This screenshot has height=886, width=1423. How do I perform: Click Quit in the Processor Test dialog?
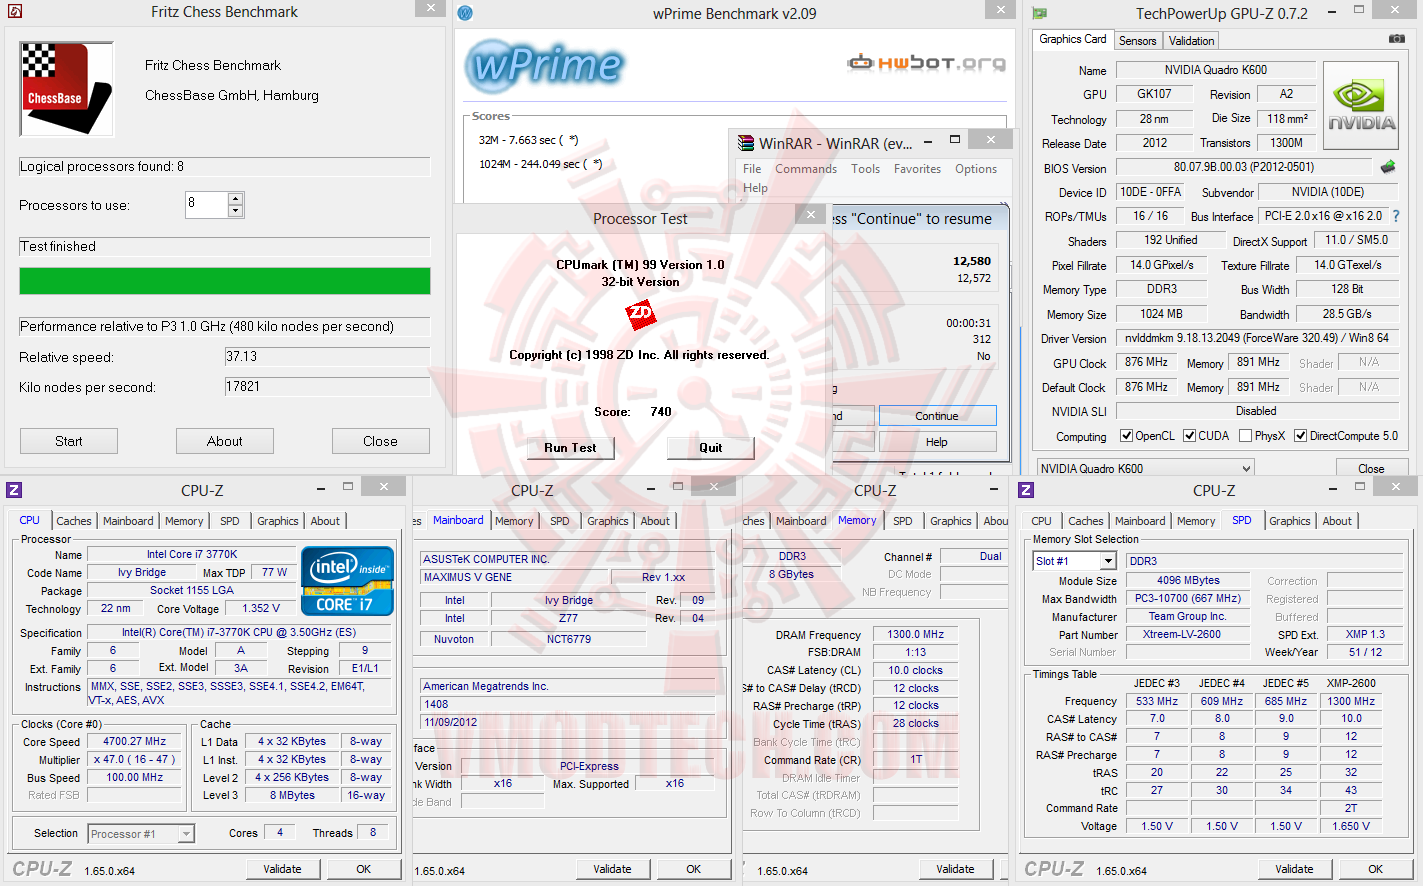click(x=711, y=448)
